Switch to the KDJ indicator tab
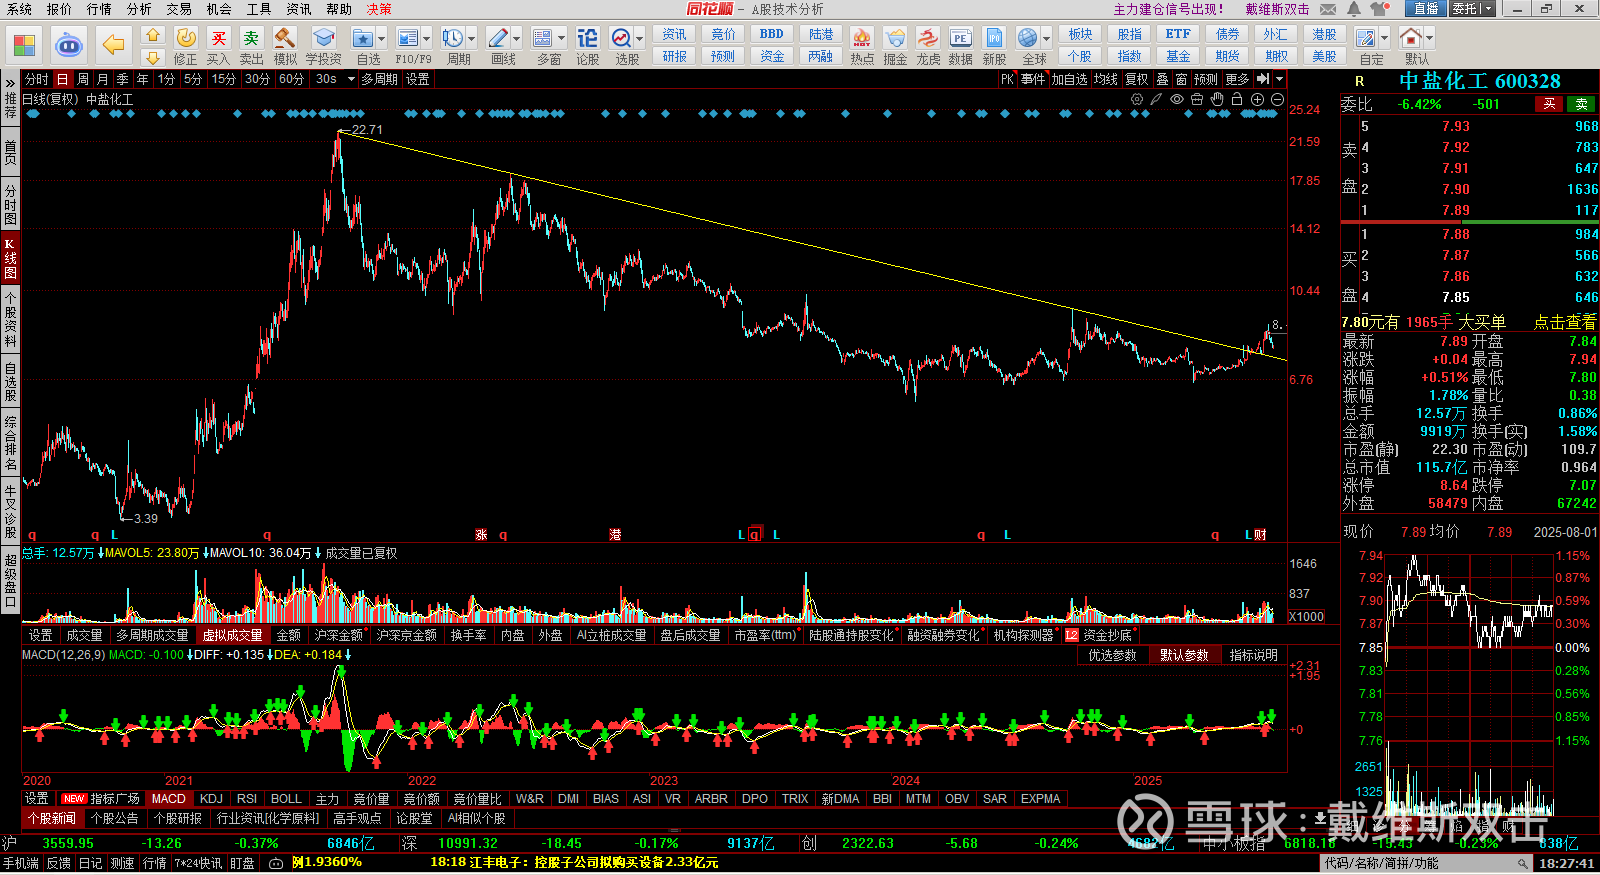 (x=211, y=799)
